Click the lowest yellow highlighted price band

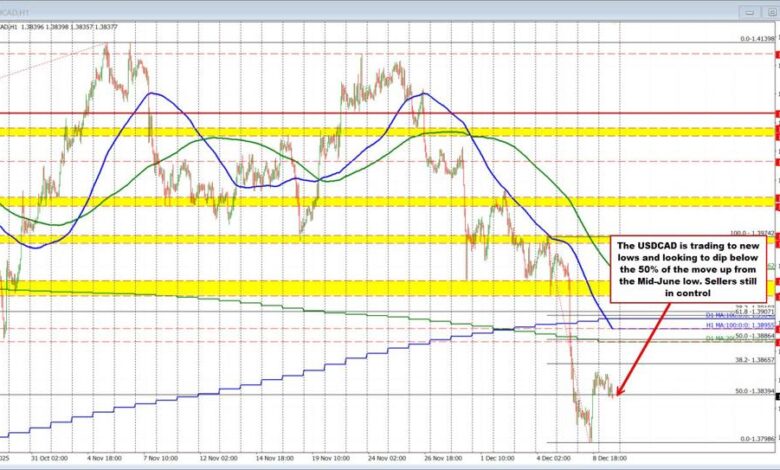(300, 287)
